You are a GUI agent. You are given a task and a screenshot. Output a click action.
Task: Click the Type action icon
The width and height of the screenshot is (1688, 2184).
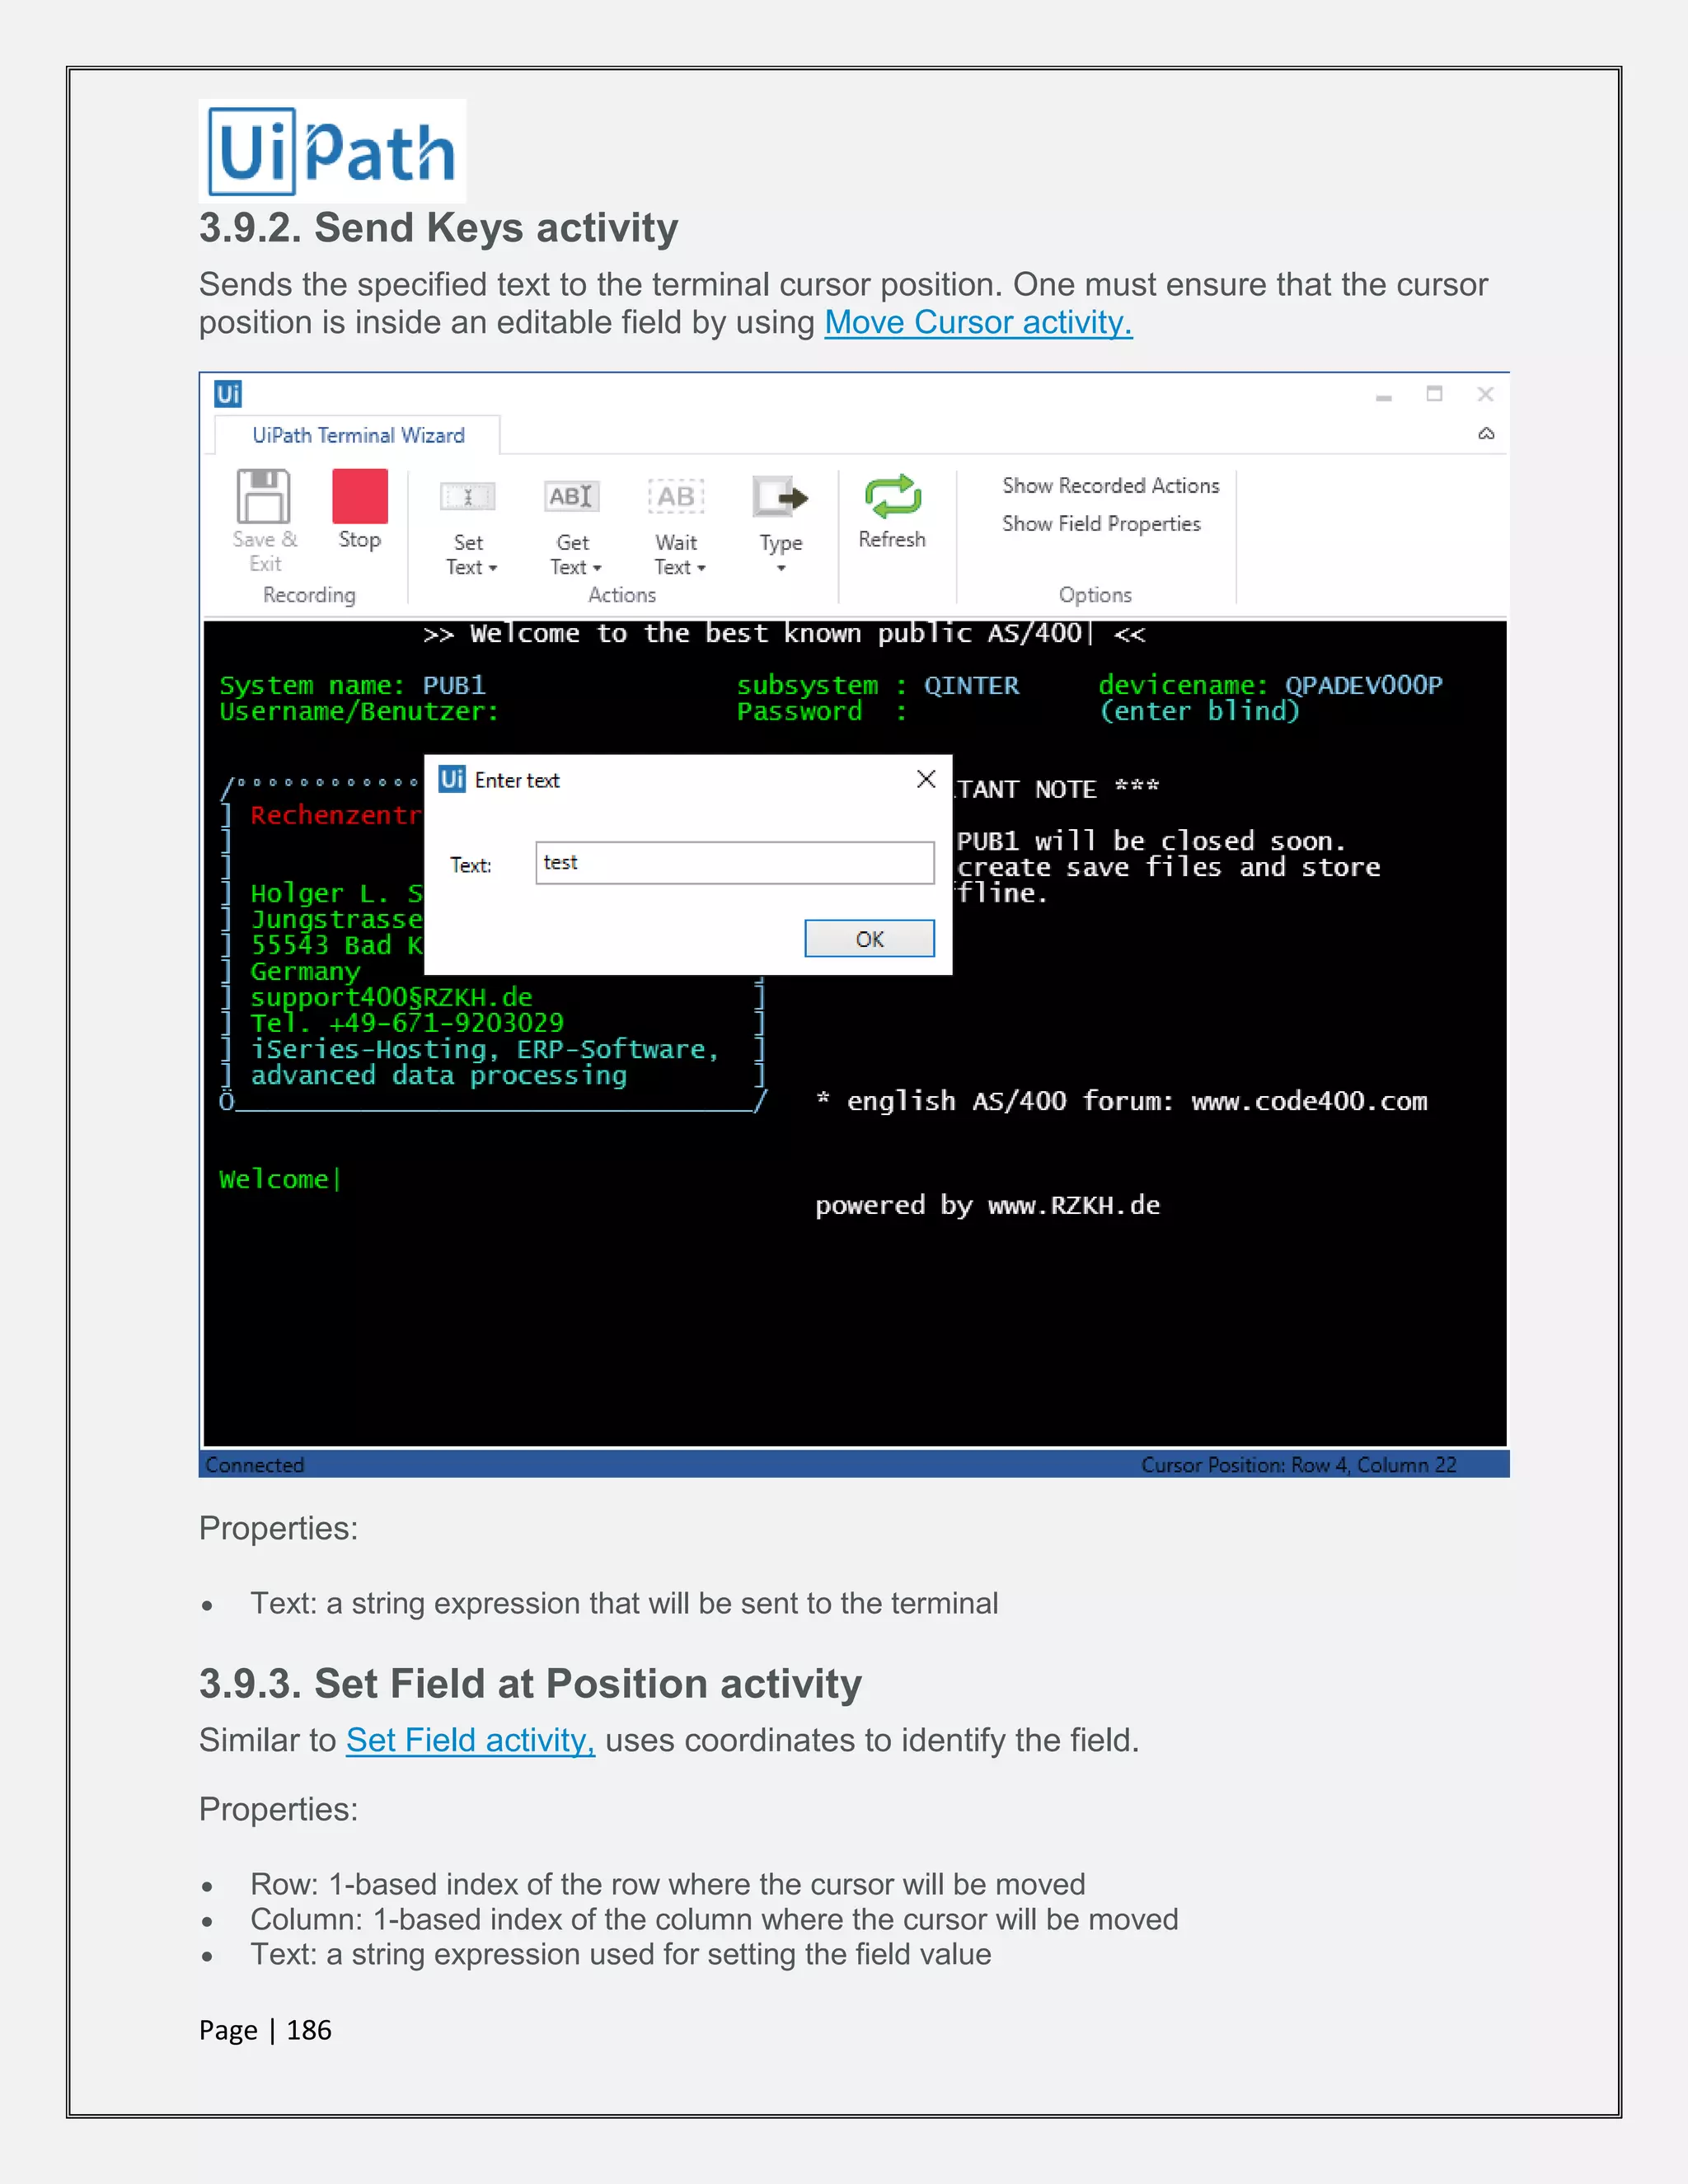(780, 497)
